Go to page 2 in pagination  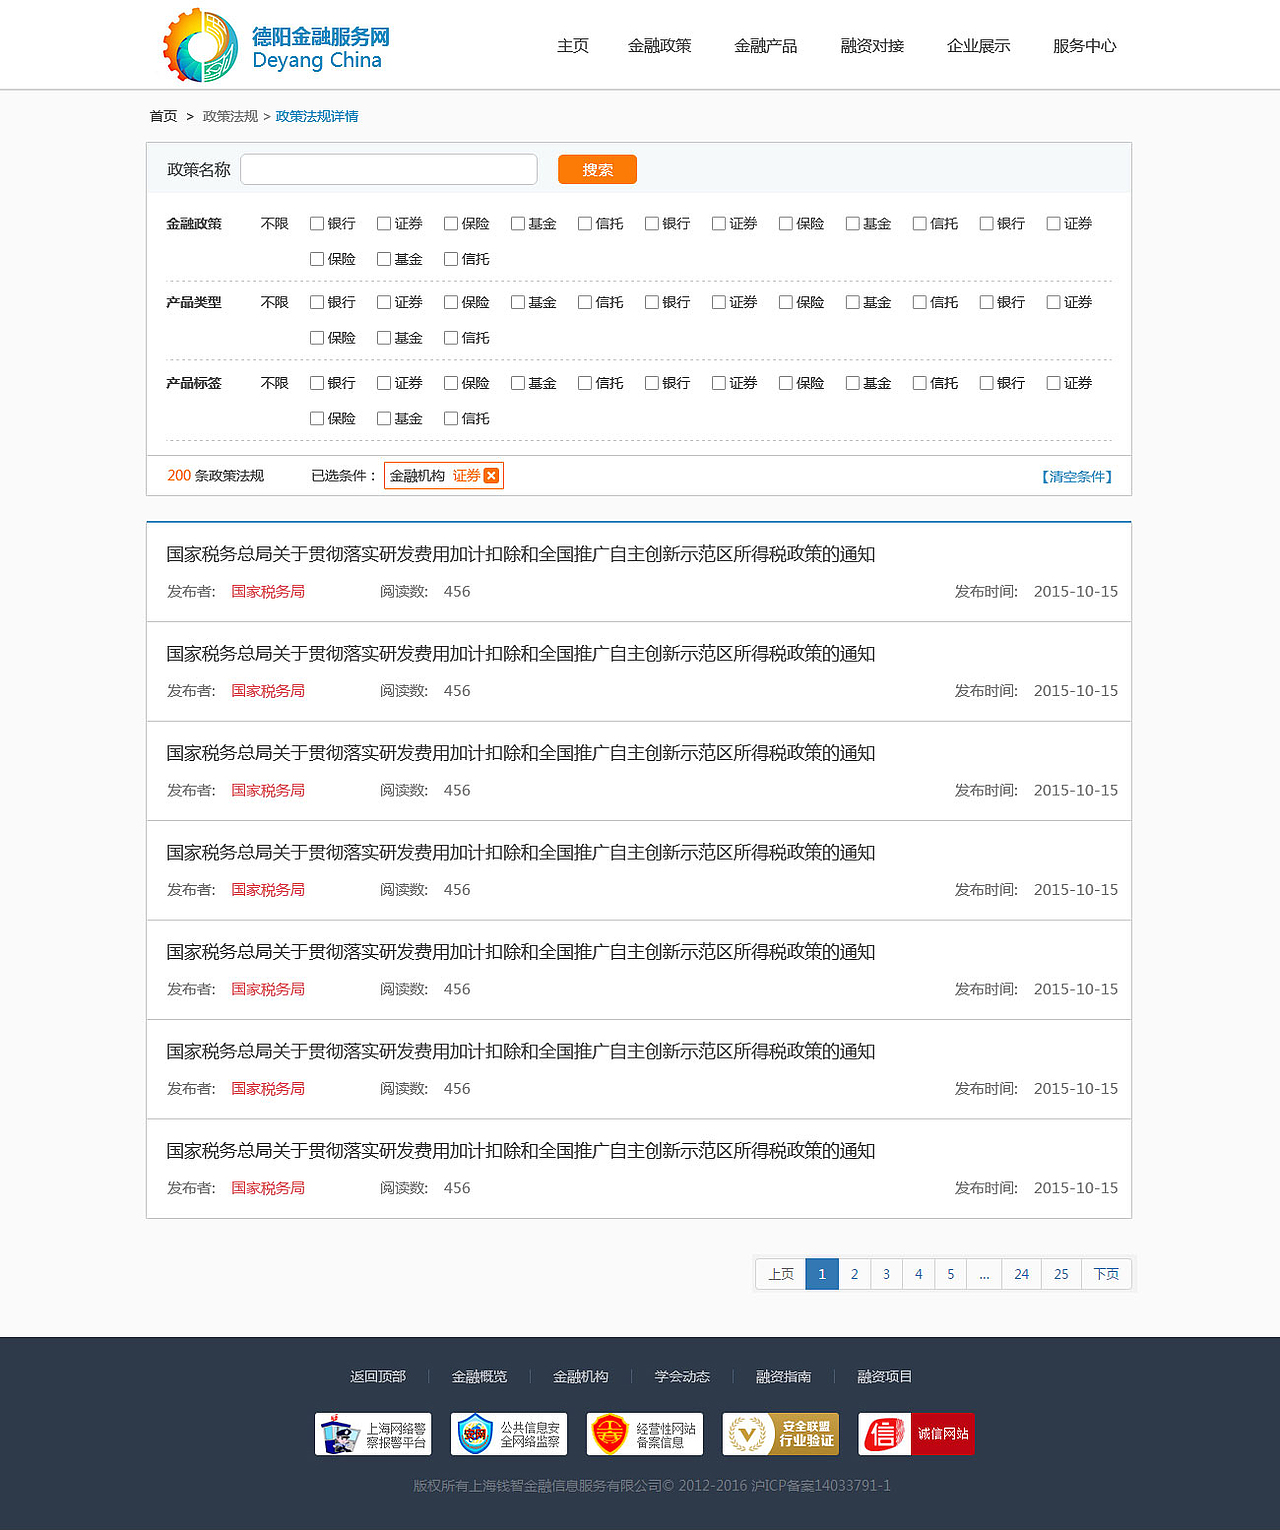pyautogui.click(x=854, y=1274)
